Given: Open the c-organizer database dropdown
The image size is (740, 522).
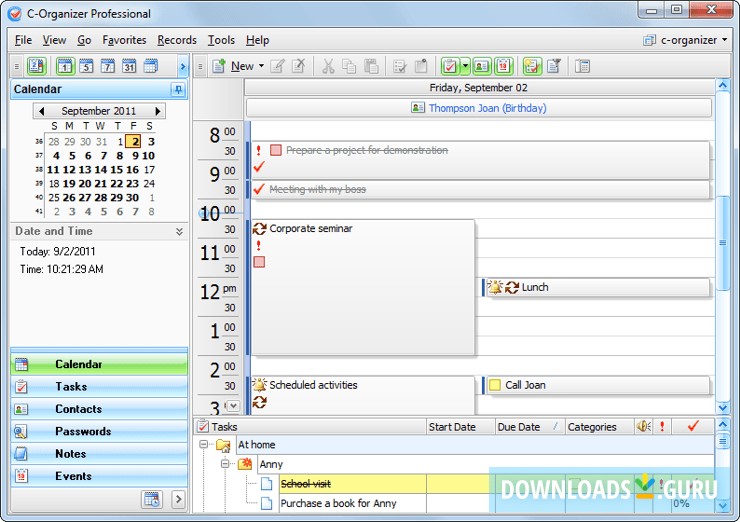Looking at the screenshot, I should pyautogui.click(x=685, y=40).
